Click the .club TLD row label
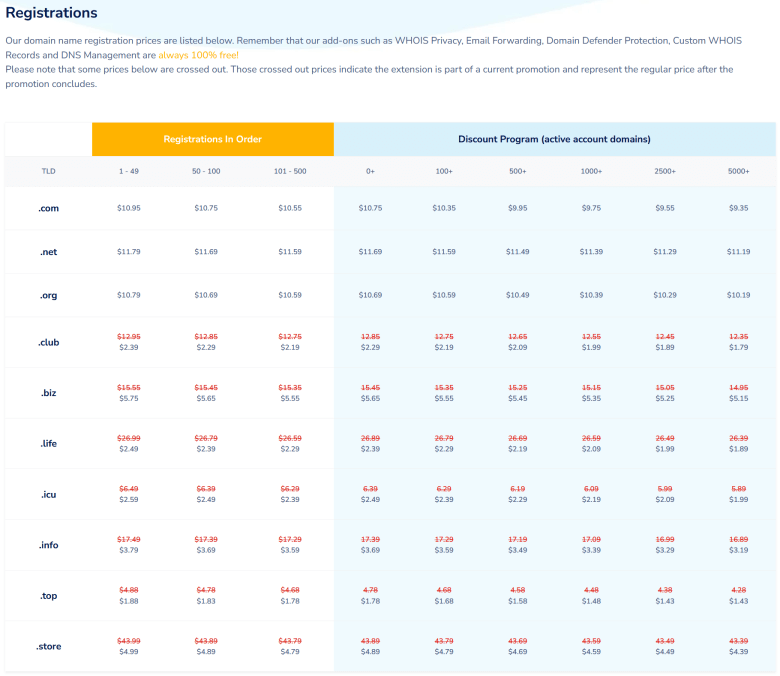Image resolution: width=780 pixels, height=676 pixels. click(x=49, y=343)
